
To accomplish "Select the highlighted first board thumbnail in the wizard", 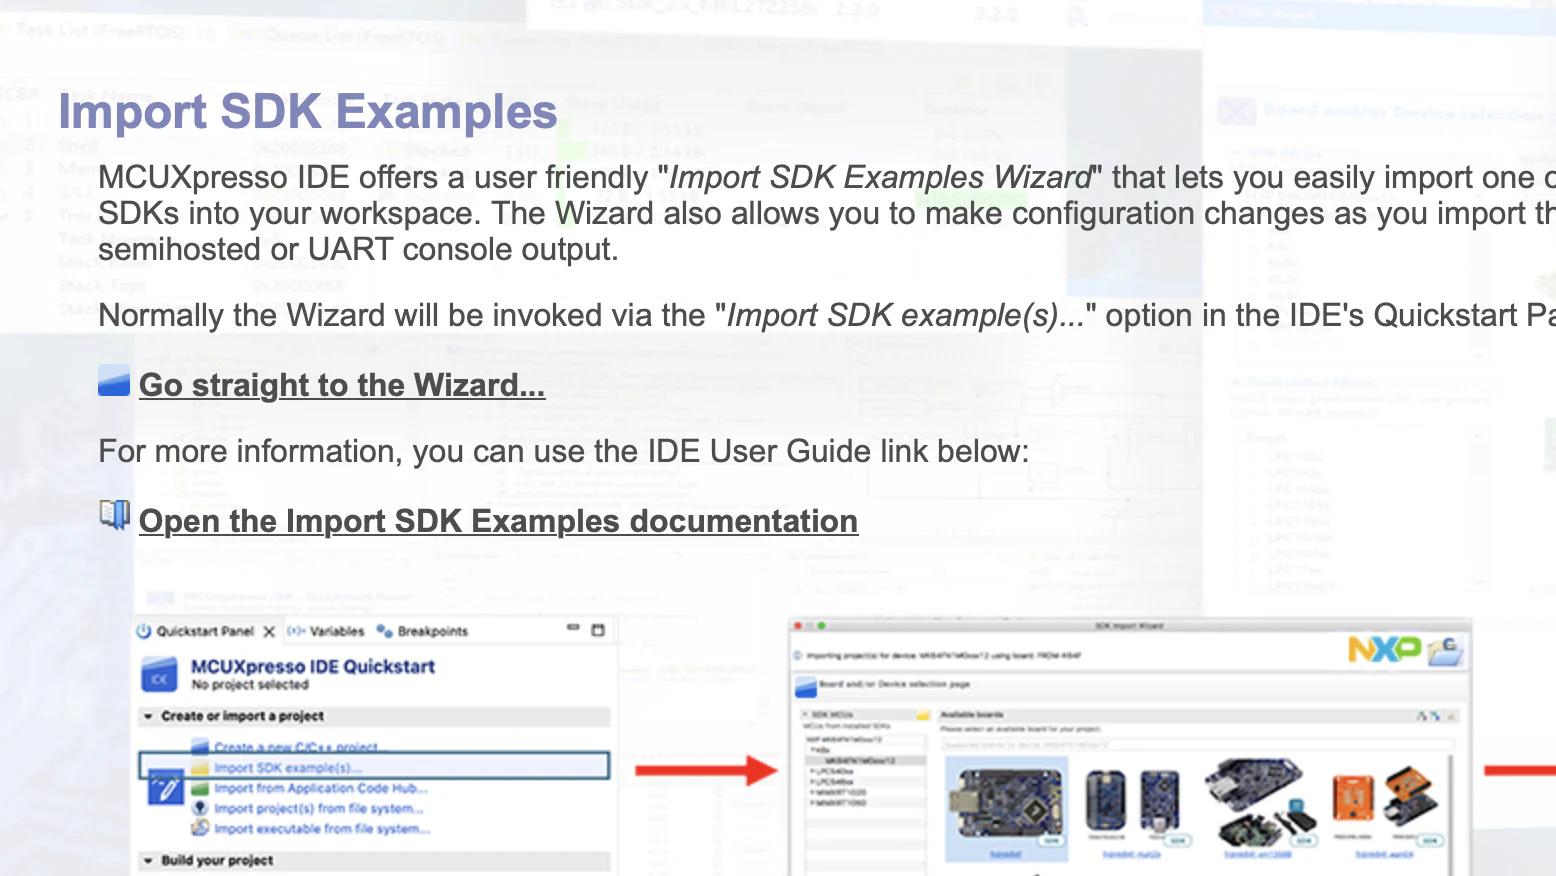I will (x=1006, y=807).
